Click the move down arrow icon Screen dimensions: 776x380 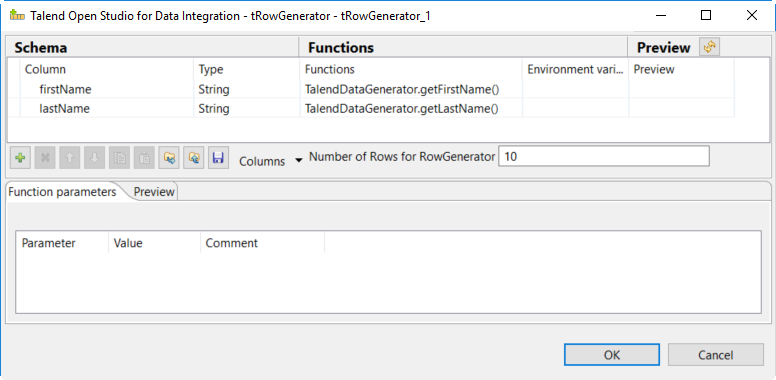tap(95, 158)
